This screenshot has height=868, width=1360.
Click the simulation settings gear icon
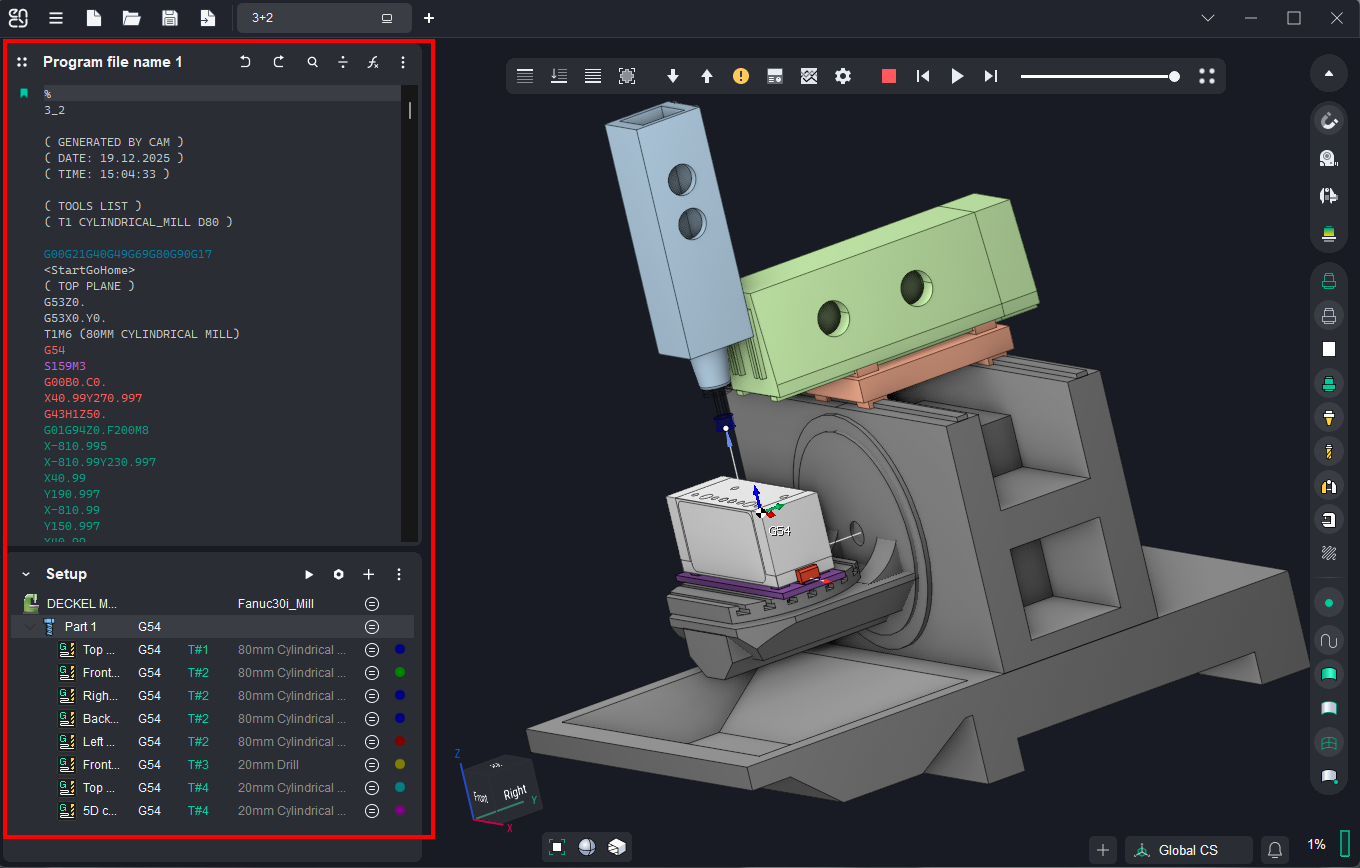click(843, 76)
